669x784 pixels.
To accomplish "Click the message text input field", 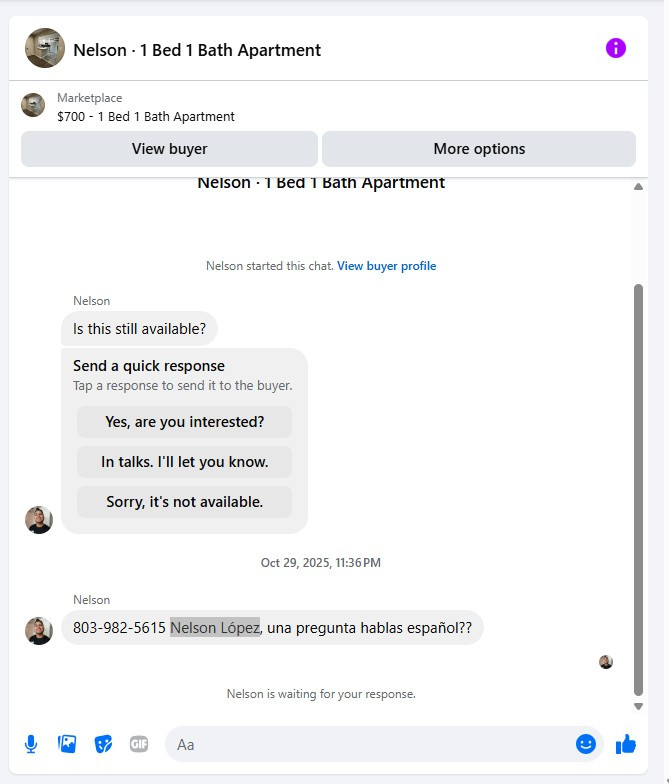I will click(x=370, y=744).
